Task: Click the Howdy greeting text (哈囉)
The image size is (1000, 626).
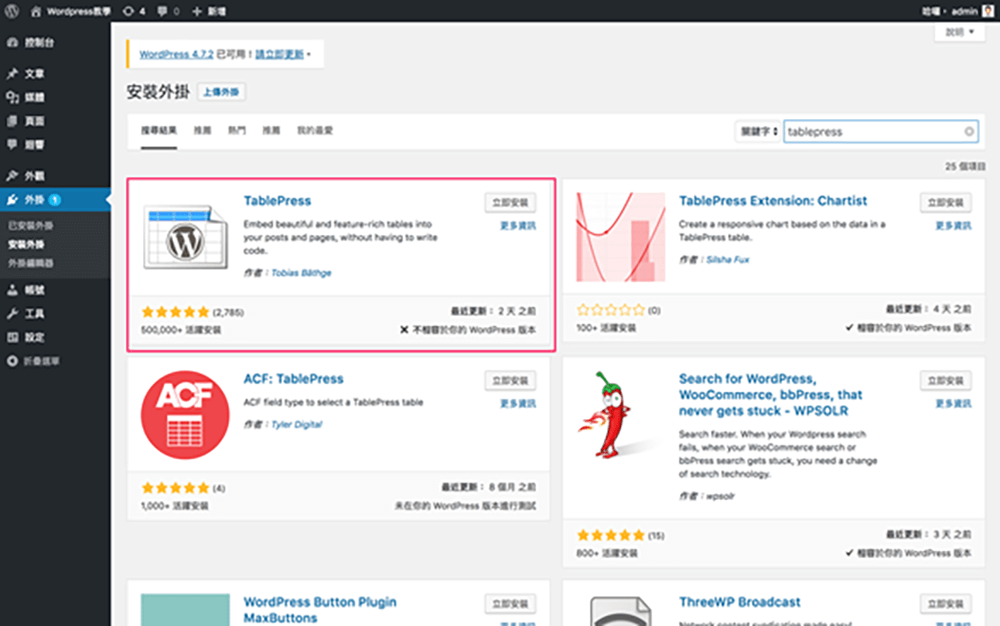Action: 932,11
